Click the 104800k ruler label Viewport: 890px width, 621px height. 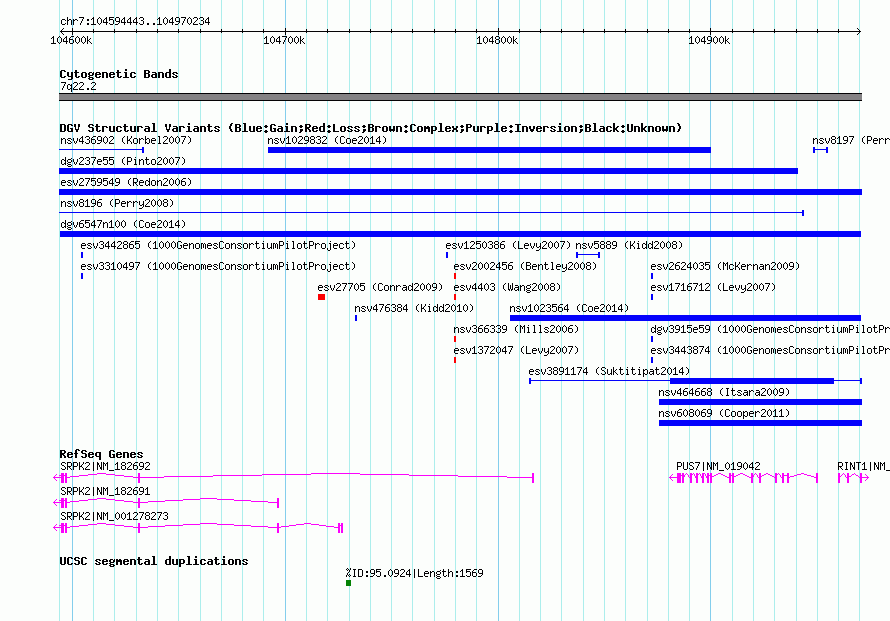497,40
